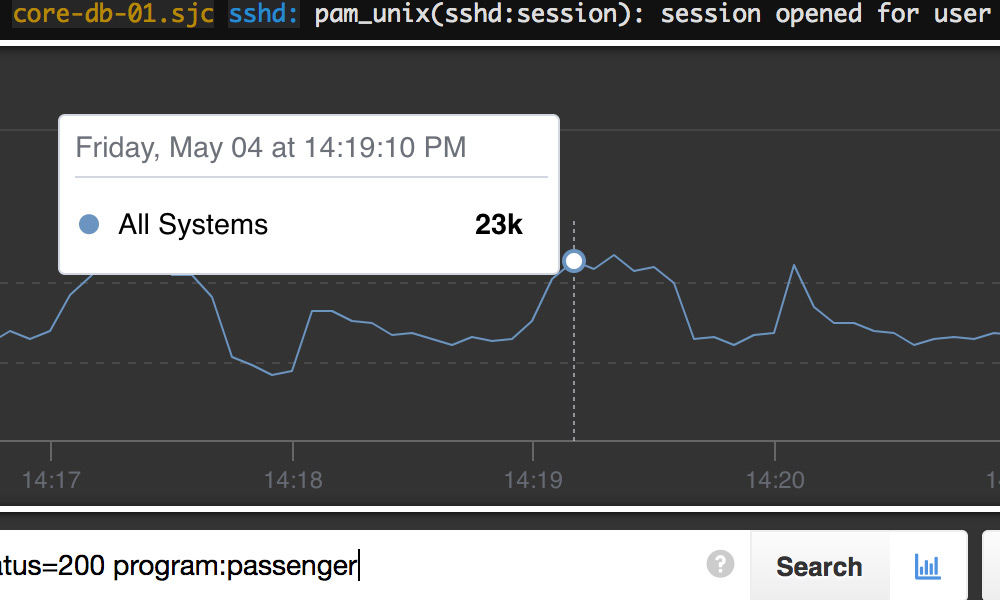Click the All Systems blue legend dot
The height and width of the screenshot is (600, 1000).
coord(89,224)
